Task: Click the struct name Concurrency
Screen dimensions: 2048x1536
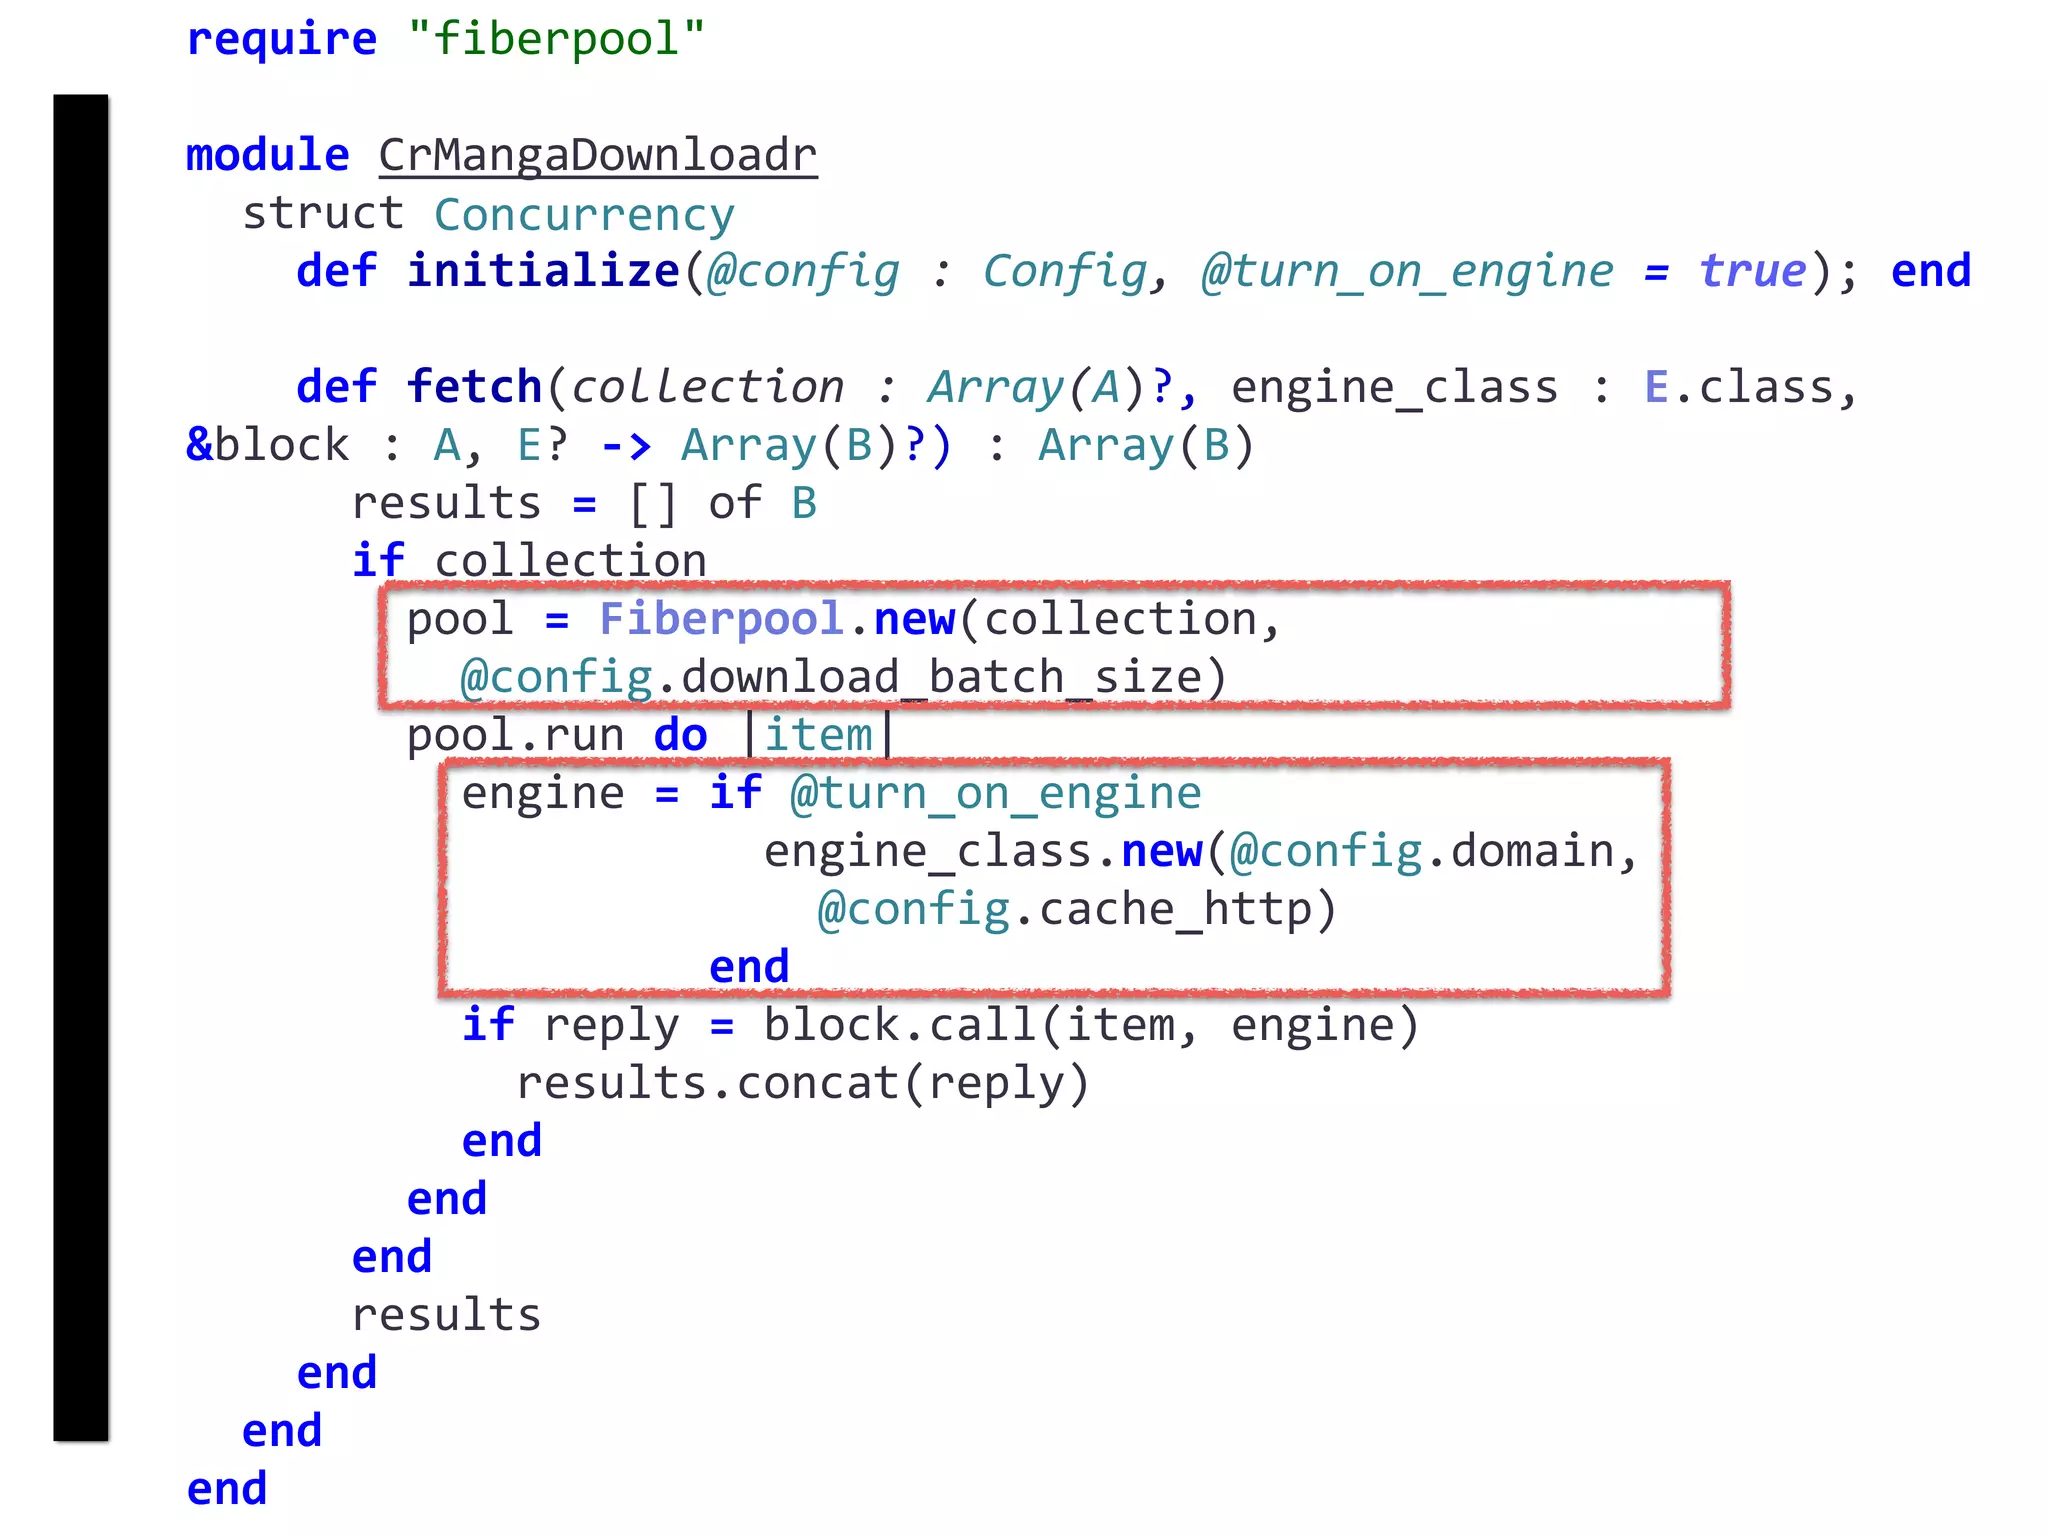Action: point(584,216)
